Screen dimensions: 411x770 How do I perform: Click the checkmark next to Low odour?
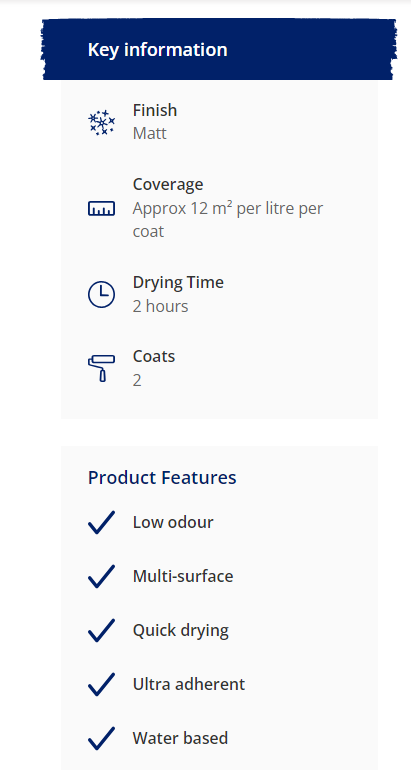pyautogui.click(x=102, y=522)
